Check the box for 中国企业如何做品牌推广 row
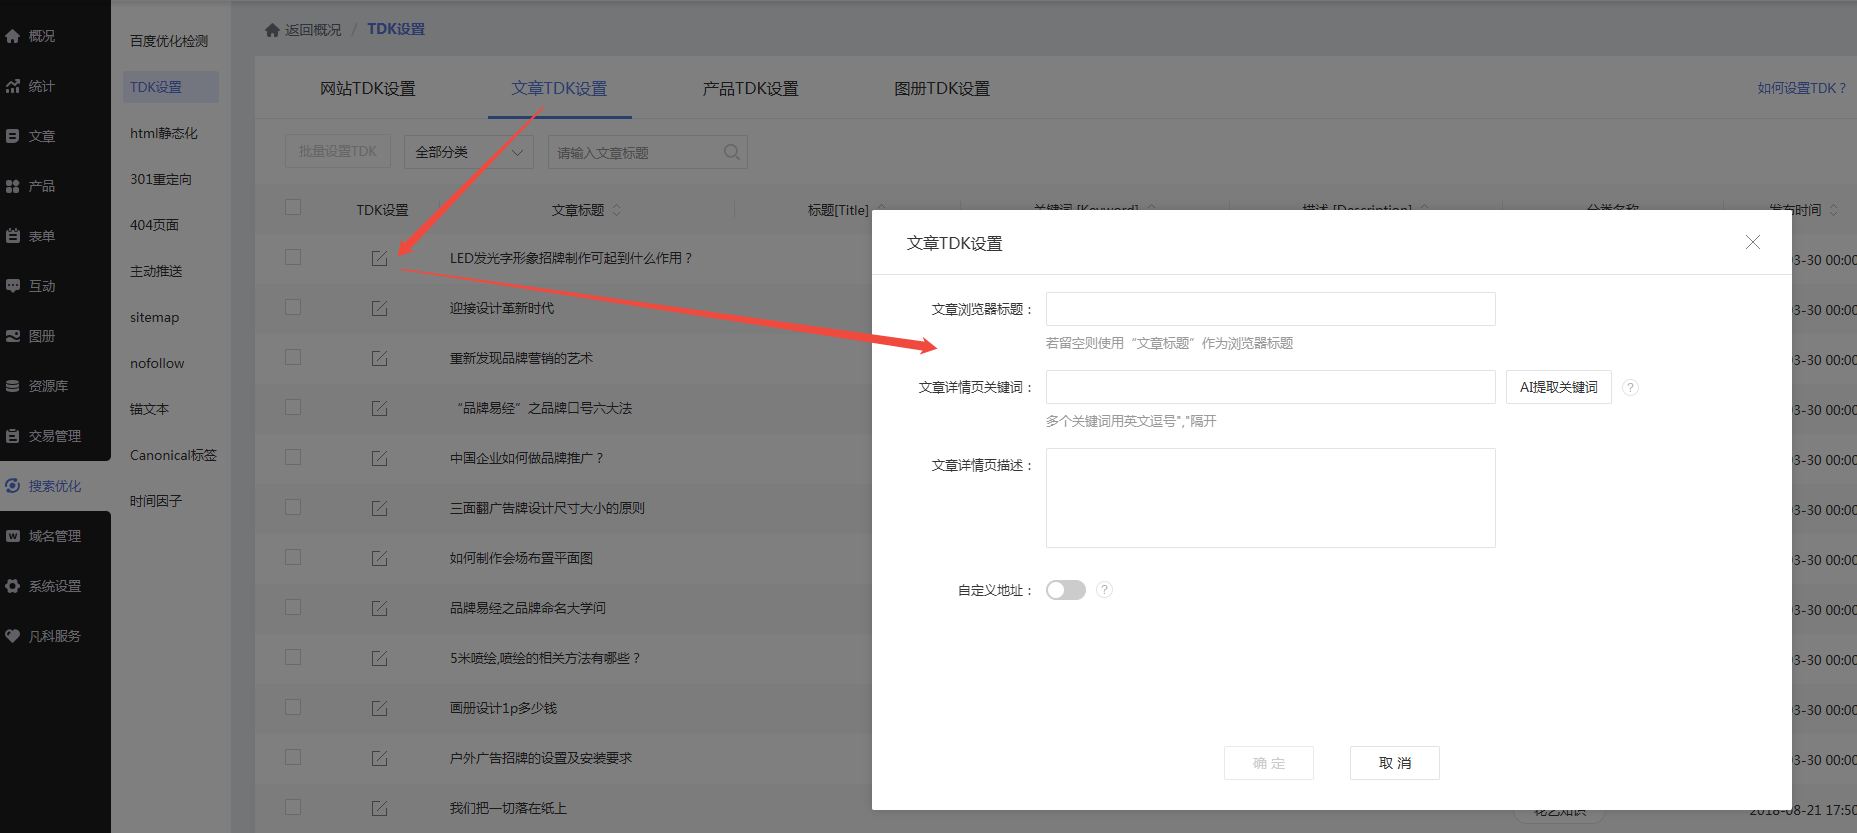1857x833 pixels. [293, 457]
